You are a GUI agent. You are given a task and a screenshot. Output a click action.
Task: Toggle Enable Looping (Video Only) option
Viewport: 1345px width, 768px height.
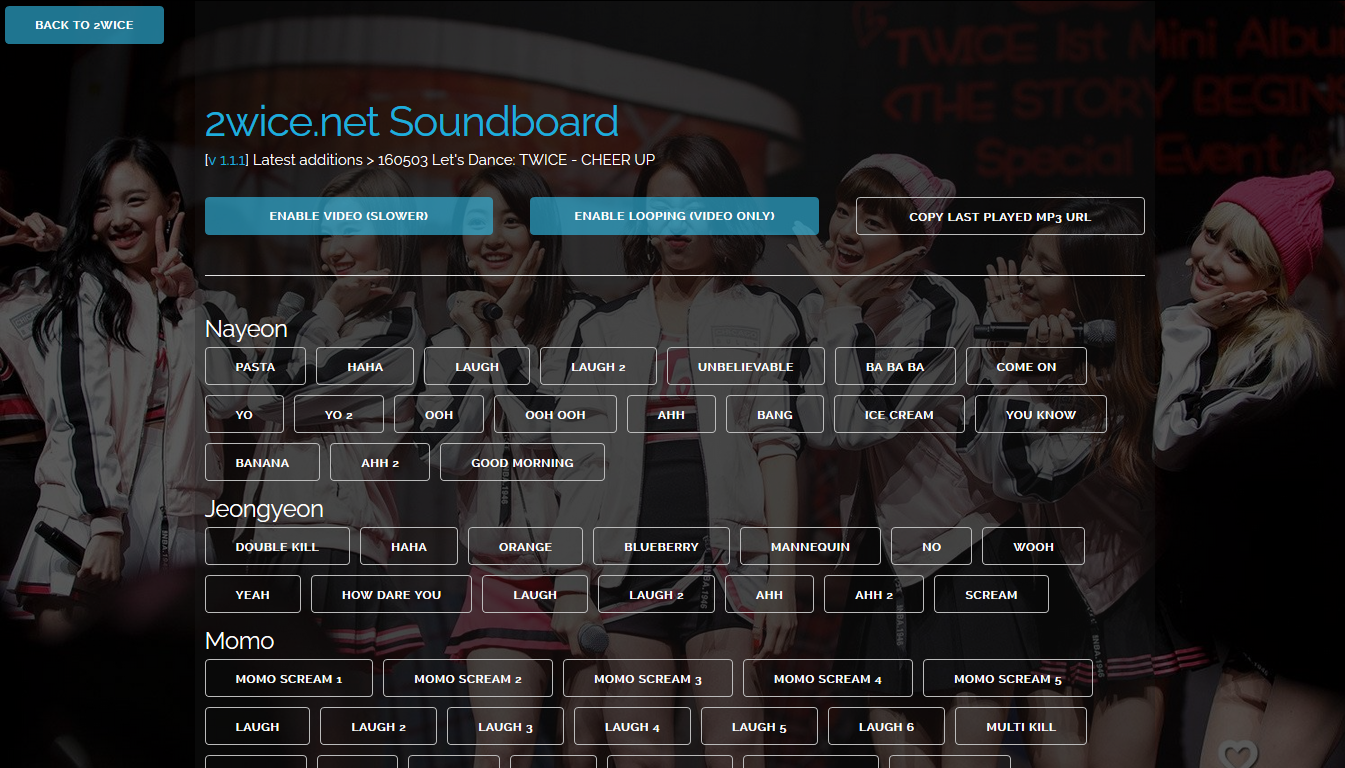click(x=674, y=216)
